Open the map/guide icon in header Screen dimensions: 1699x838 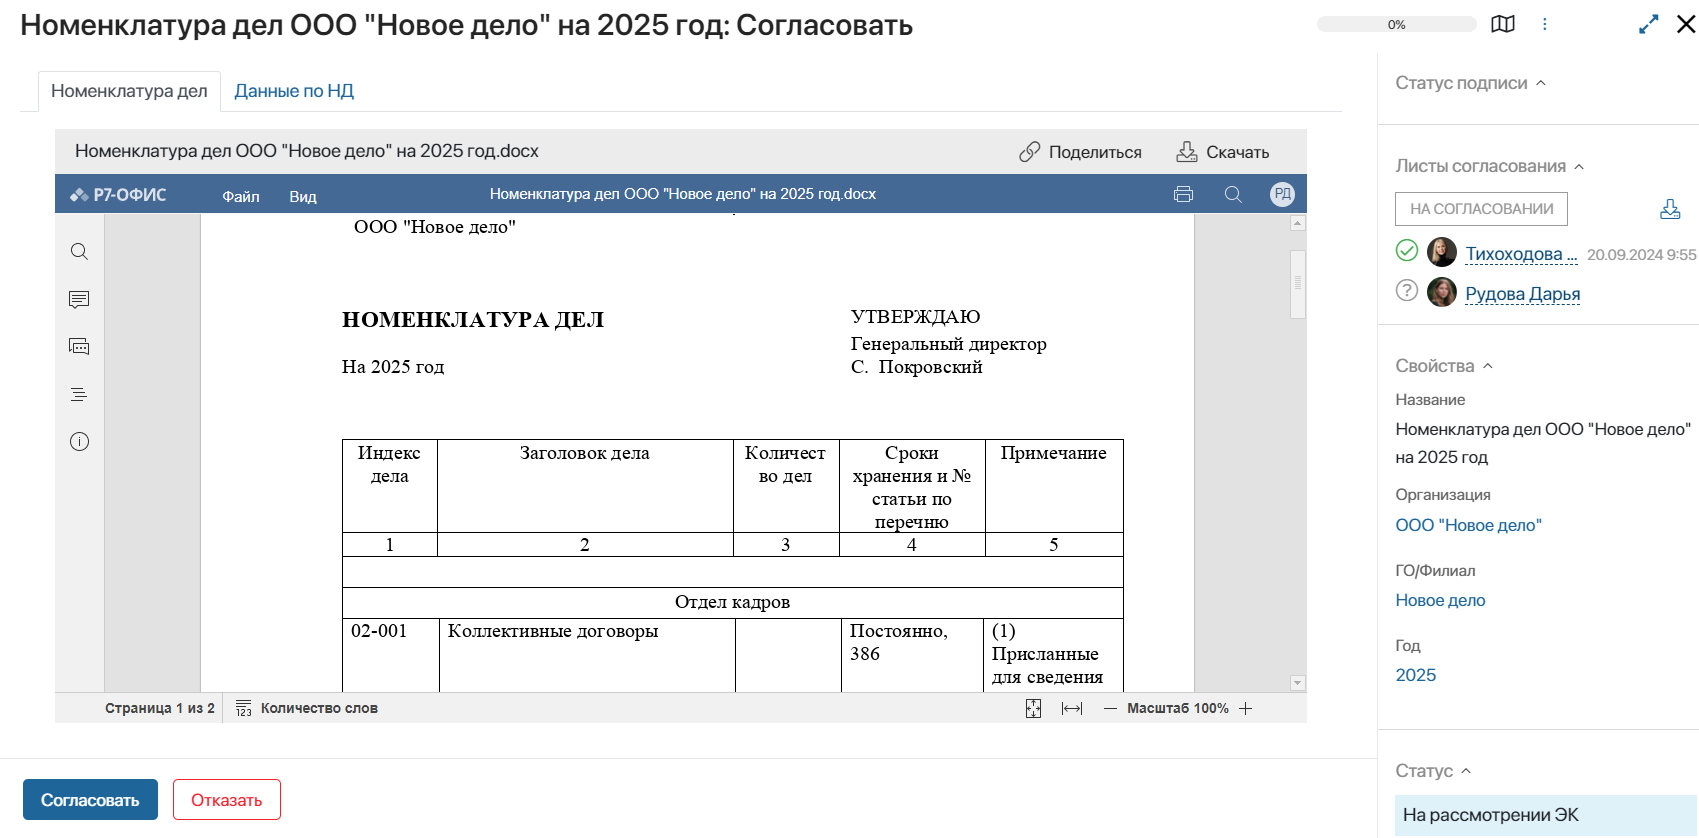(1503, 24)
